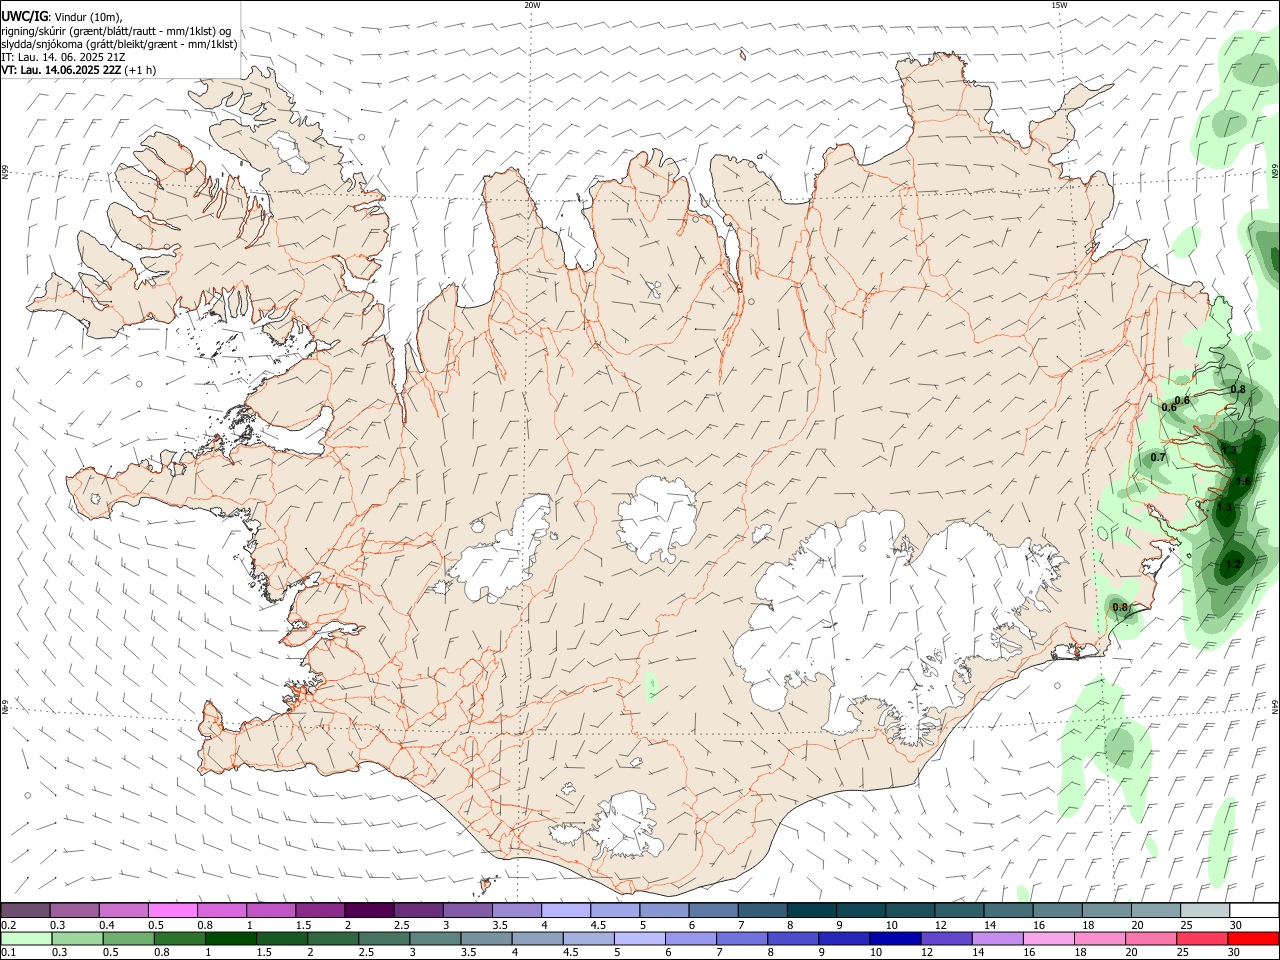Select the '0.2' label of the snow scale
Image resolution: width=1280 pixels, height=960 pixels.
8,925
